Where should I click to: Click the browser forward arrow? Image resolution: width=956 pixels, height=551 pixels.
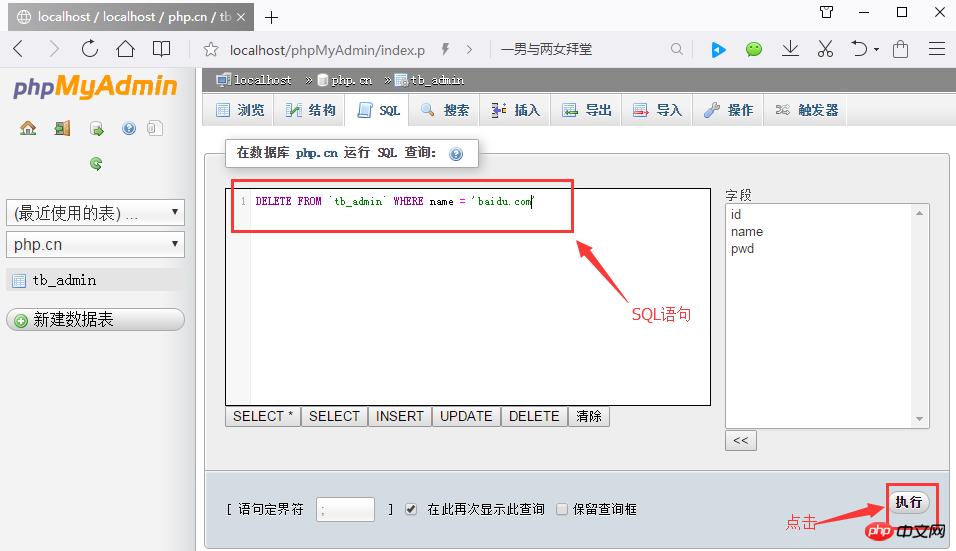(x=54, y=49)
